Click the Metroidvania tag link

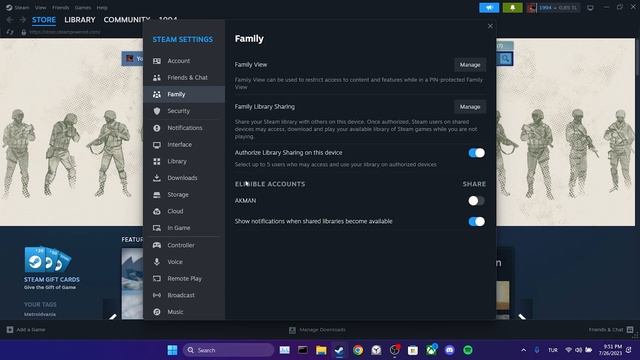40,314
